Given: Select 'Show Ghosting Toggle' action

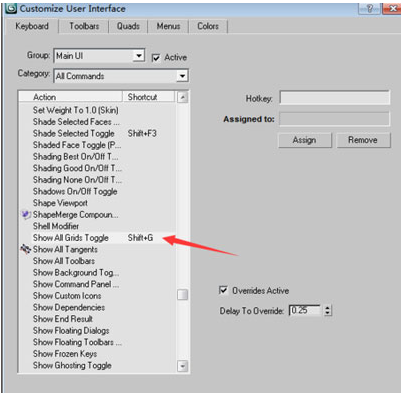Looking at the screenshot, I should (x=72, y=365).
